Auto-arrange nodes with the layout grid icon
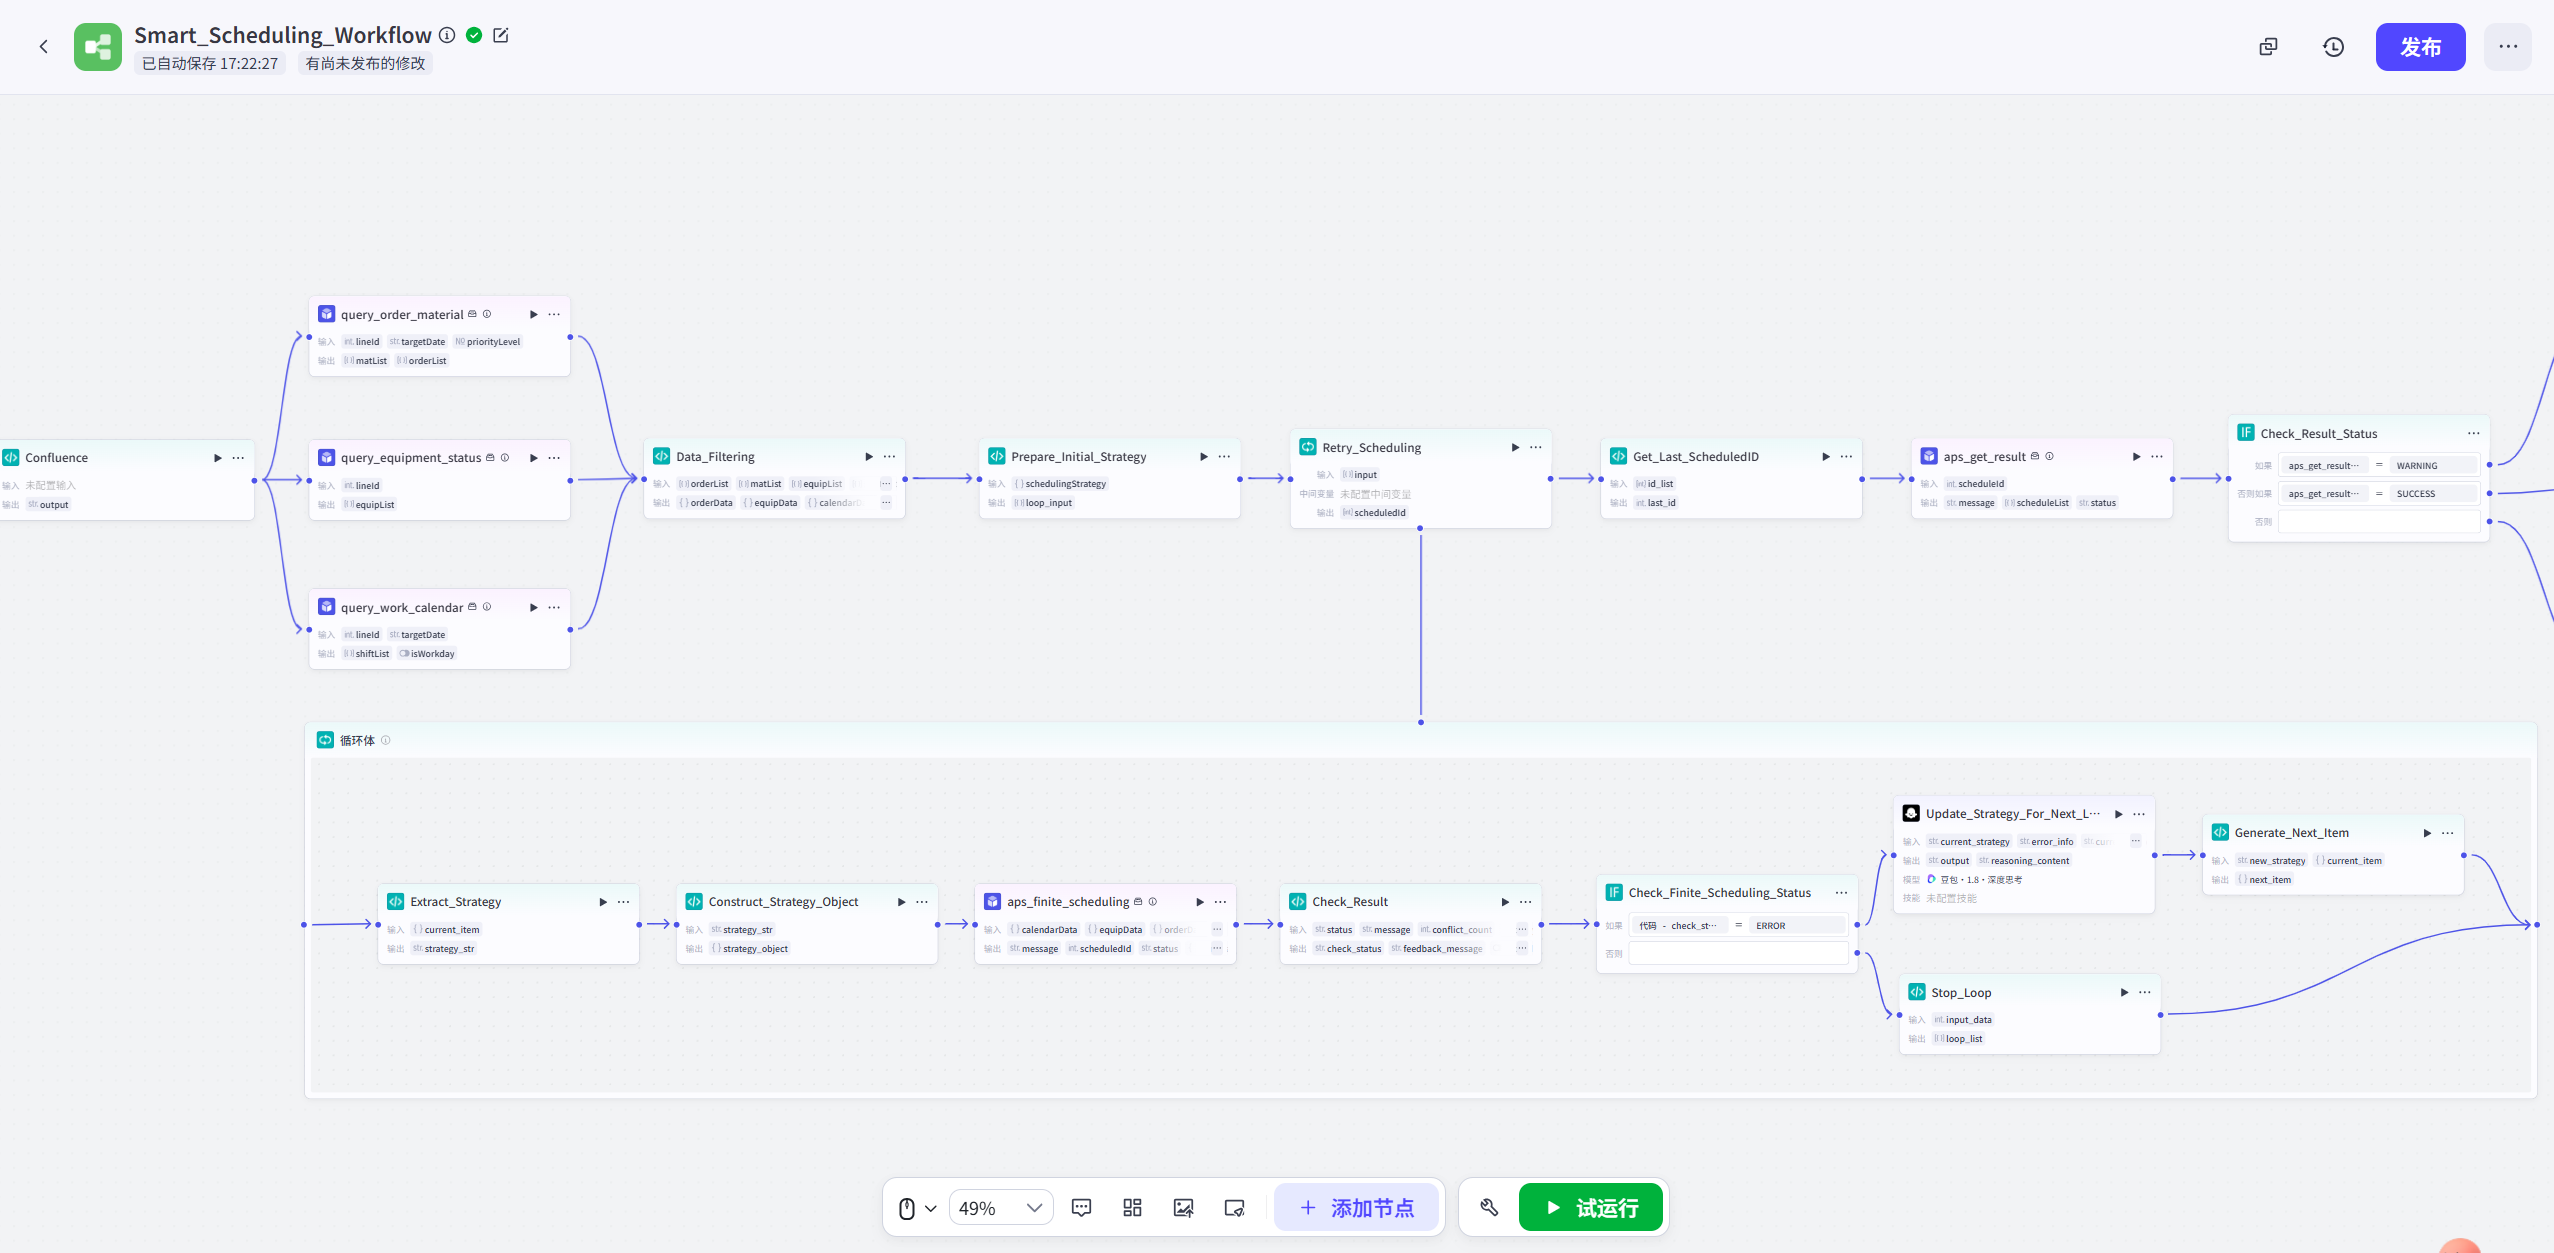Image resolution: width=2554 pixels, height=1253 pixels. pyautogui.click(x=1132, y=1208)
